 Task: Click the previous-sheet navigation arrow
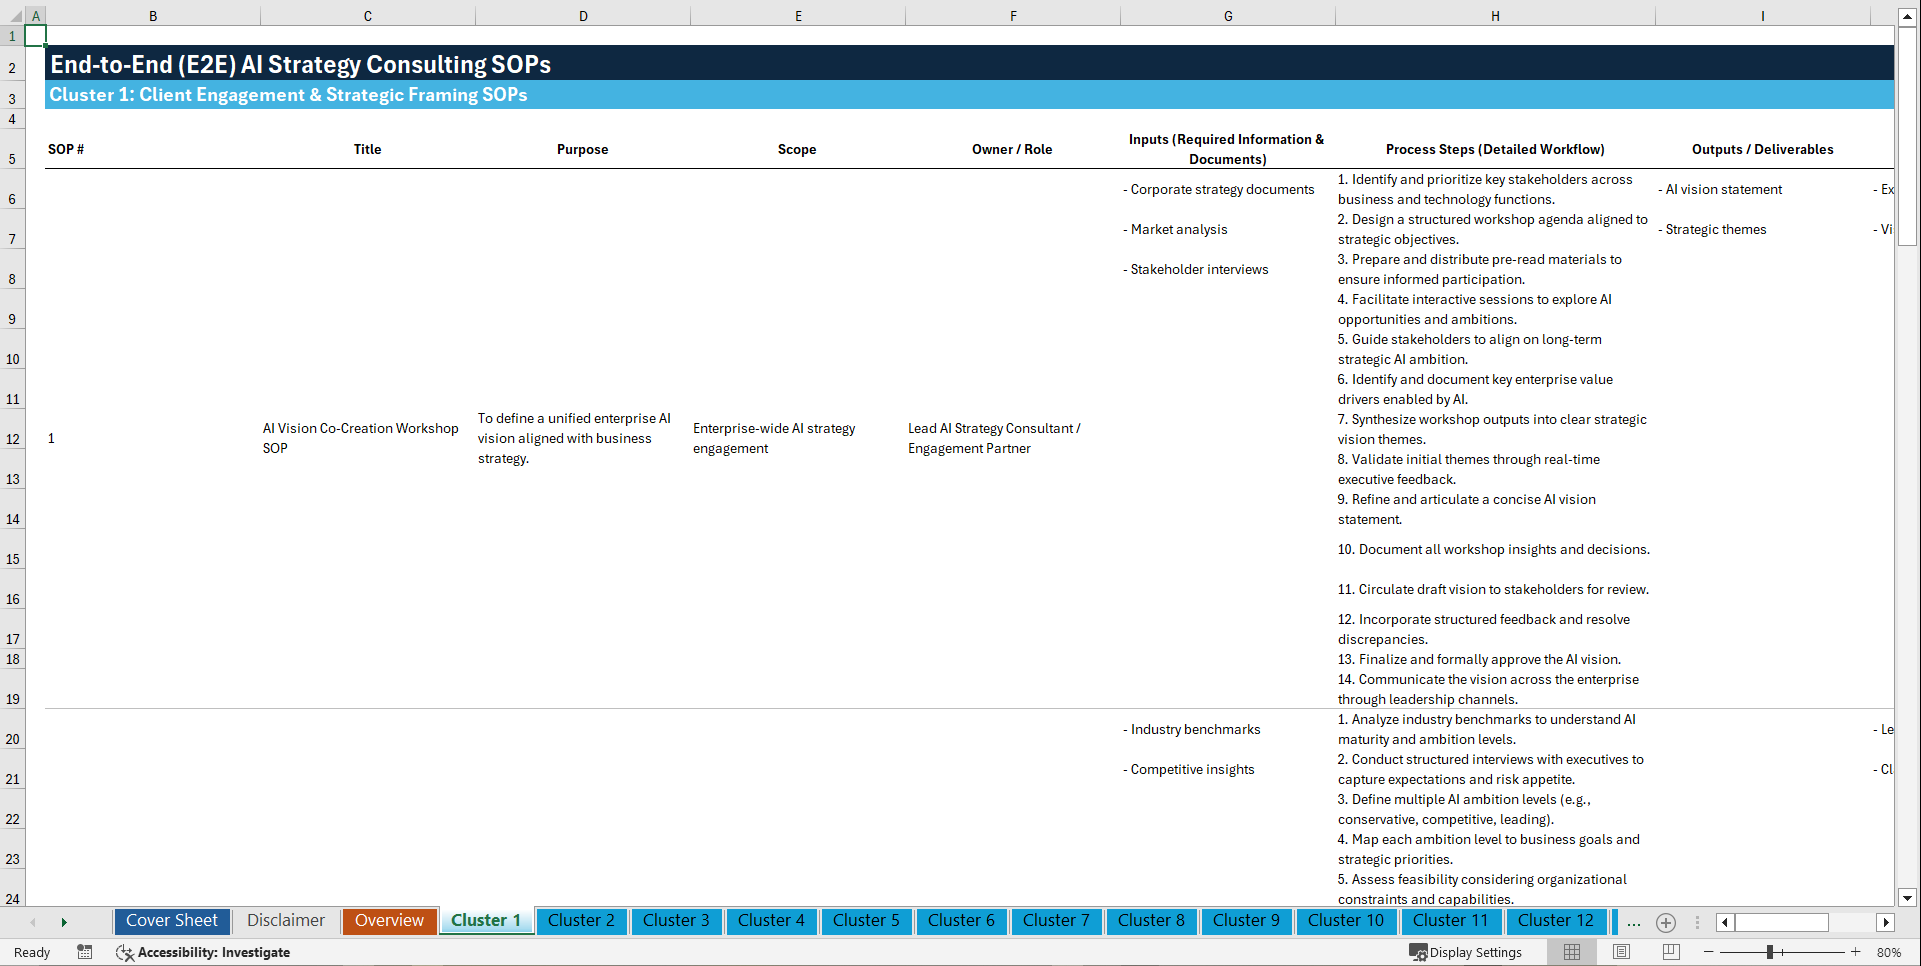coord(33,922)
